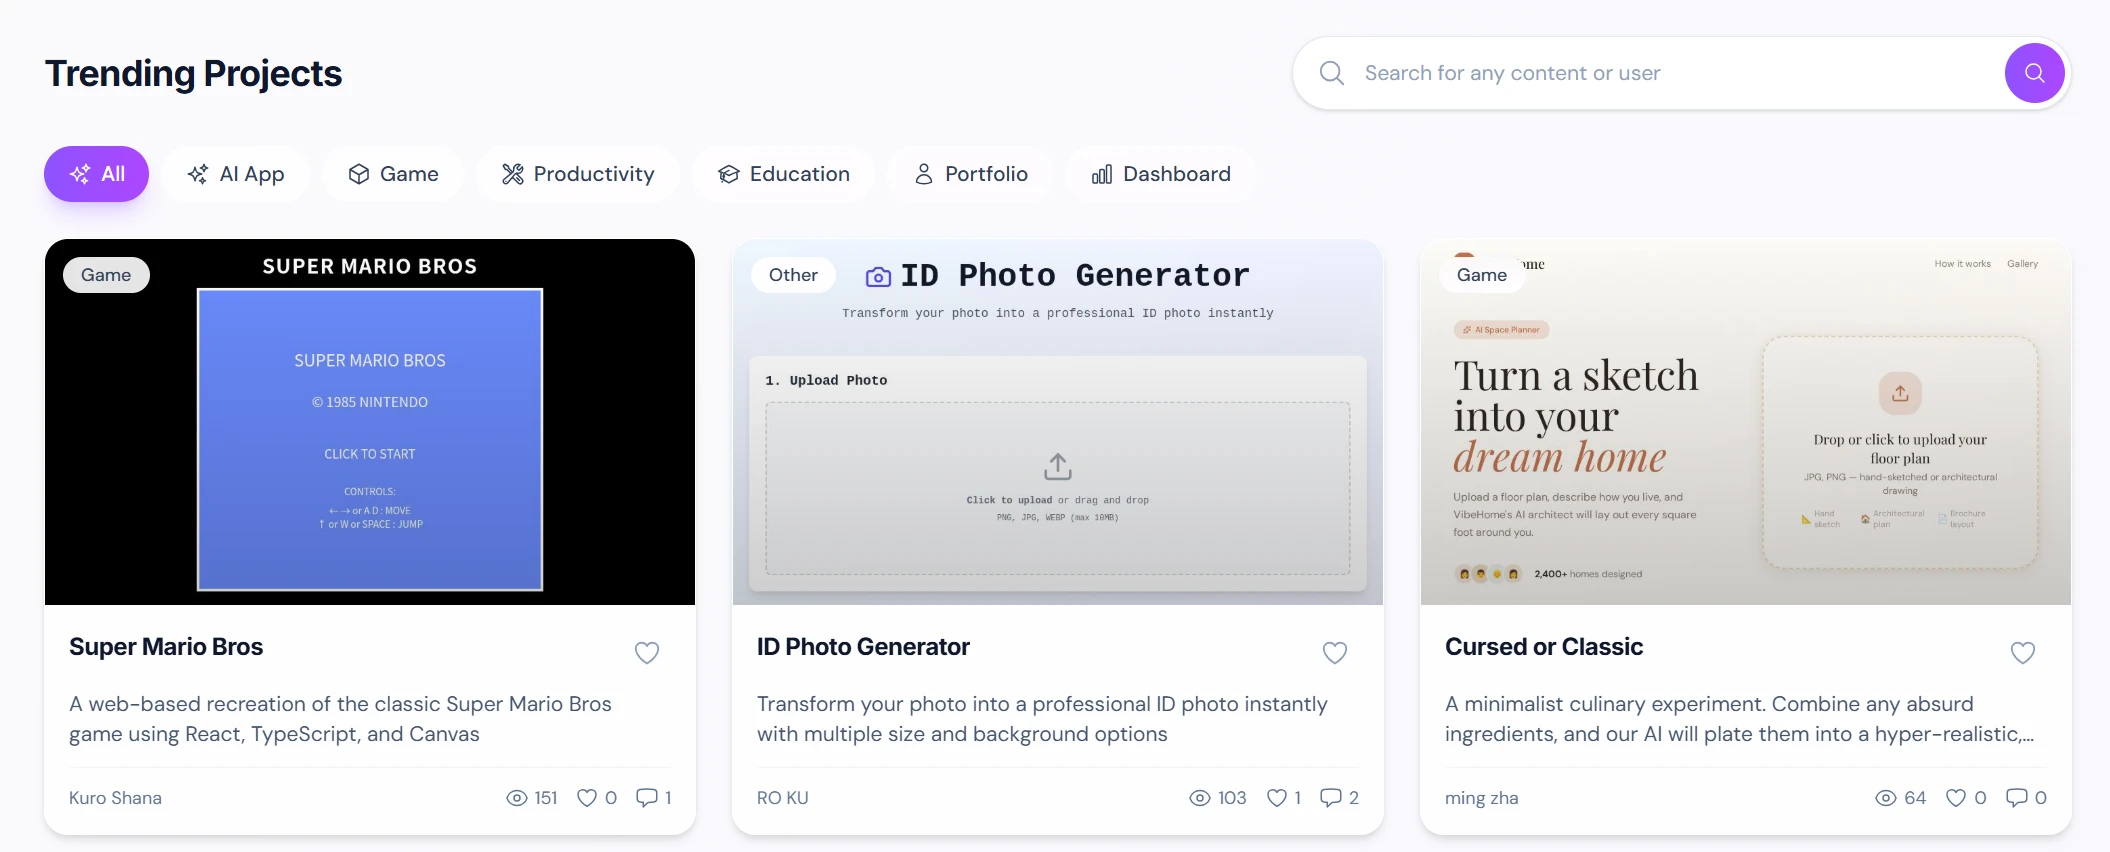Click the comment bubble on Cursed or Classic
The width and height of the screenshot is (2110, 852).
[2016, 798]
